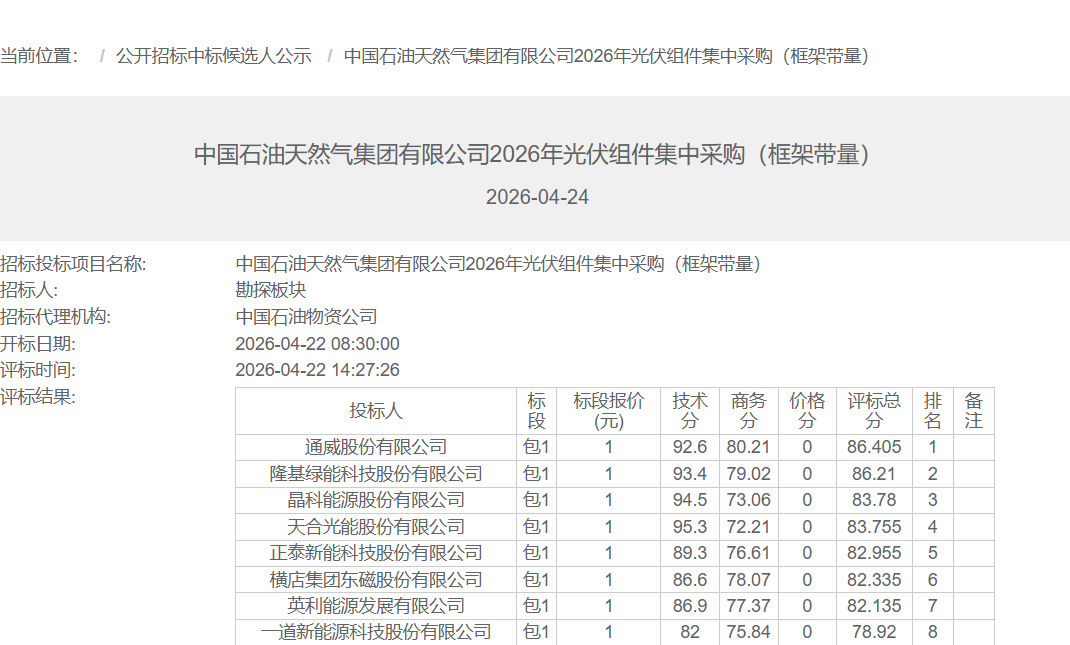
Task: Click the 天合光能股份有限公司 cell
Action: coord(375,527)
